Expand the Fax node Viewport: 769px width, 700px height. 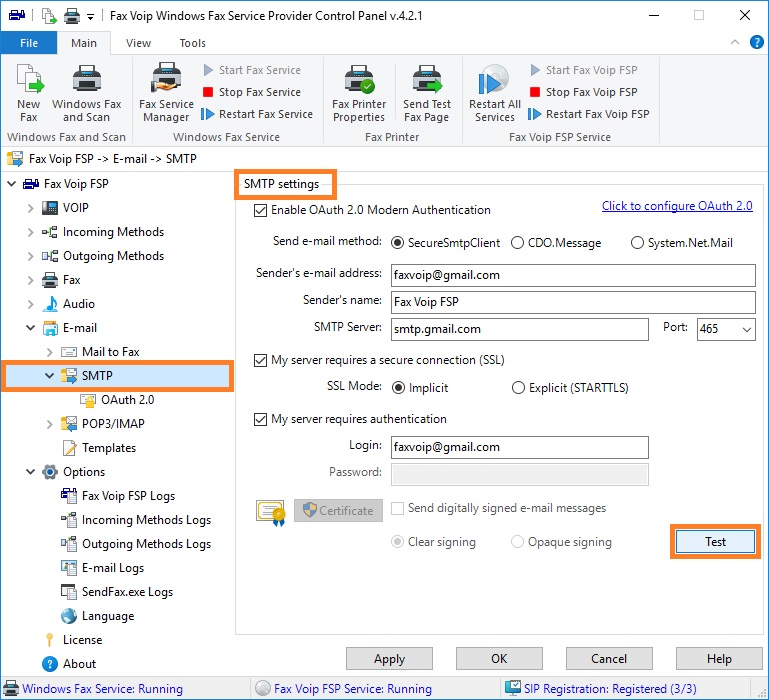(x=30, y=280)
